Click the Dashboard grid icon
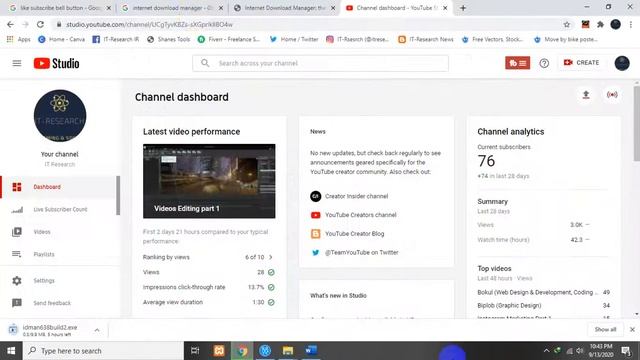Image resolution: width=640 pixels, height=360 pixels. (x=17, y=187)
